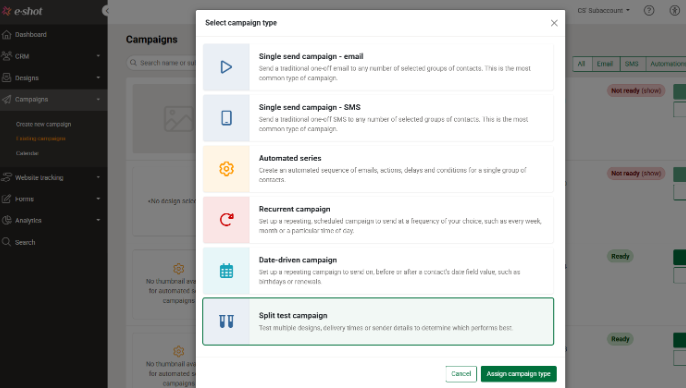This screenshot has width=686, height=388.
Task: Click the placeholder image campaign thumbnail
Action: point(165,119)
